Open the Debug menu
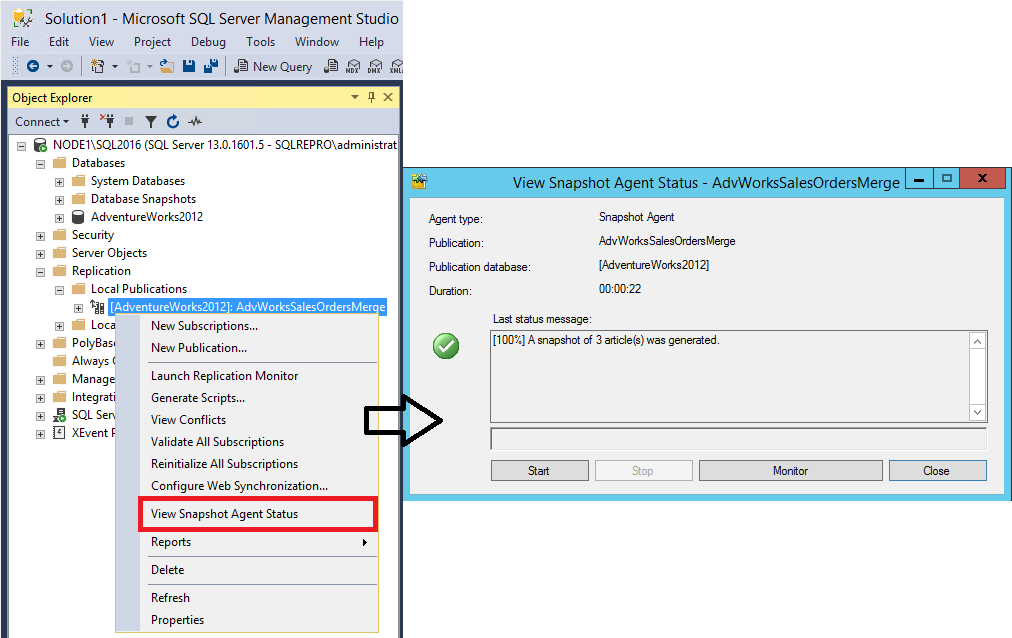Screen dimensions: 1012x638 208,41
